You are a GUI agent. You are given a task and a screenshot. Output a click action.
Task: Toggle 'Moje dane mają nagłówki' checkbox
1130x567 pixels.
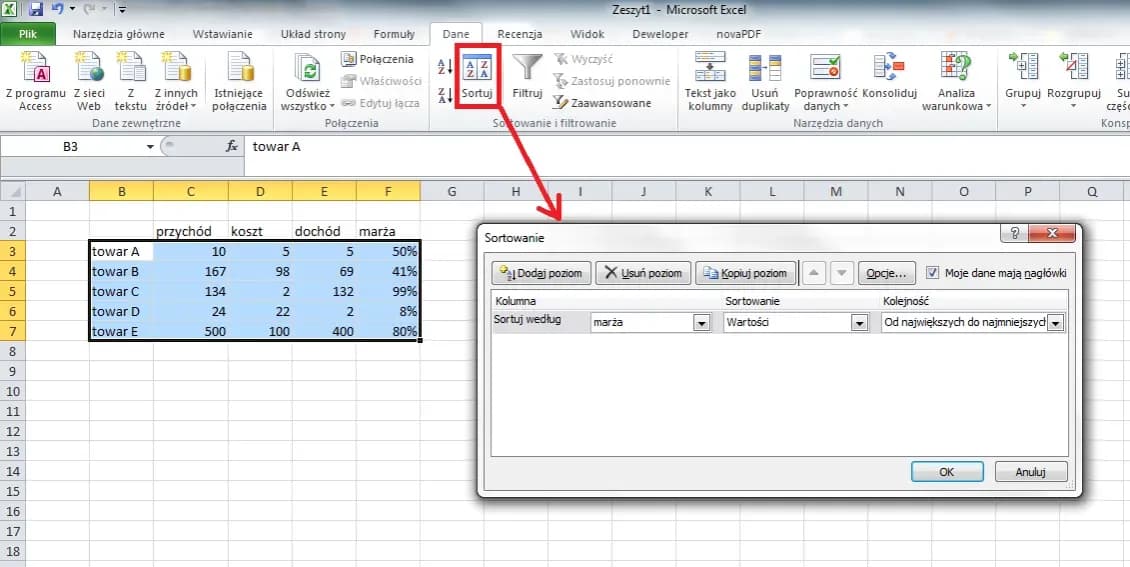[x=933, y=272]
